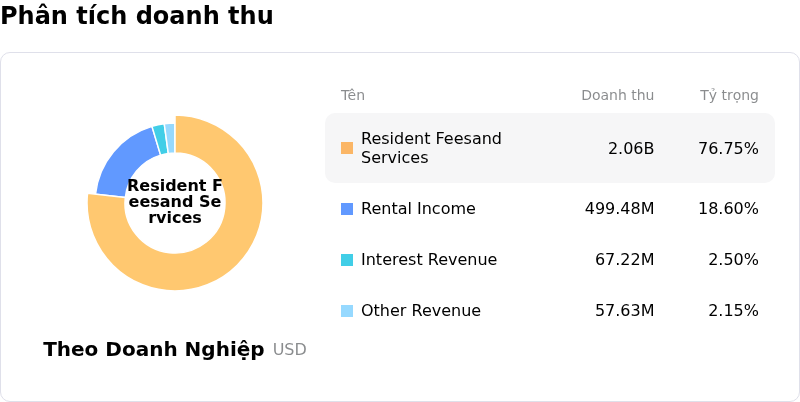Click the donut chart center label

(x=175, y=202)
